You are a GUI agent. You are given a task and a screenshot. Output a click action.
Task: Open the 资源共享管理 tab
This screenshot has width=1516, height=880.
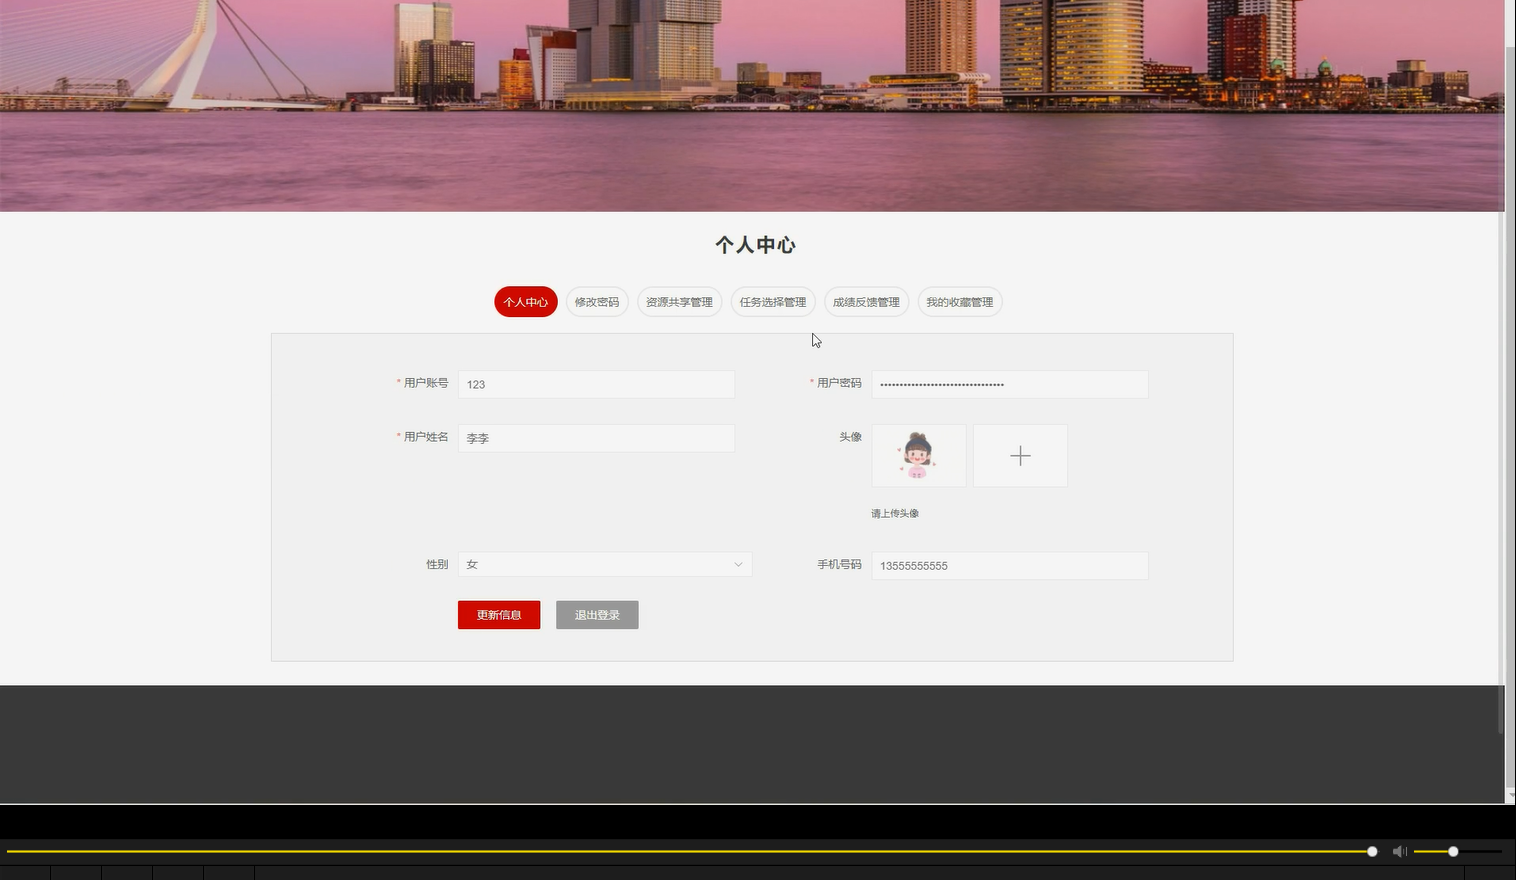coord(679,301)
